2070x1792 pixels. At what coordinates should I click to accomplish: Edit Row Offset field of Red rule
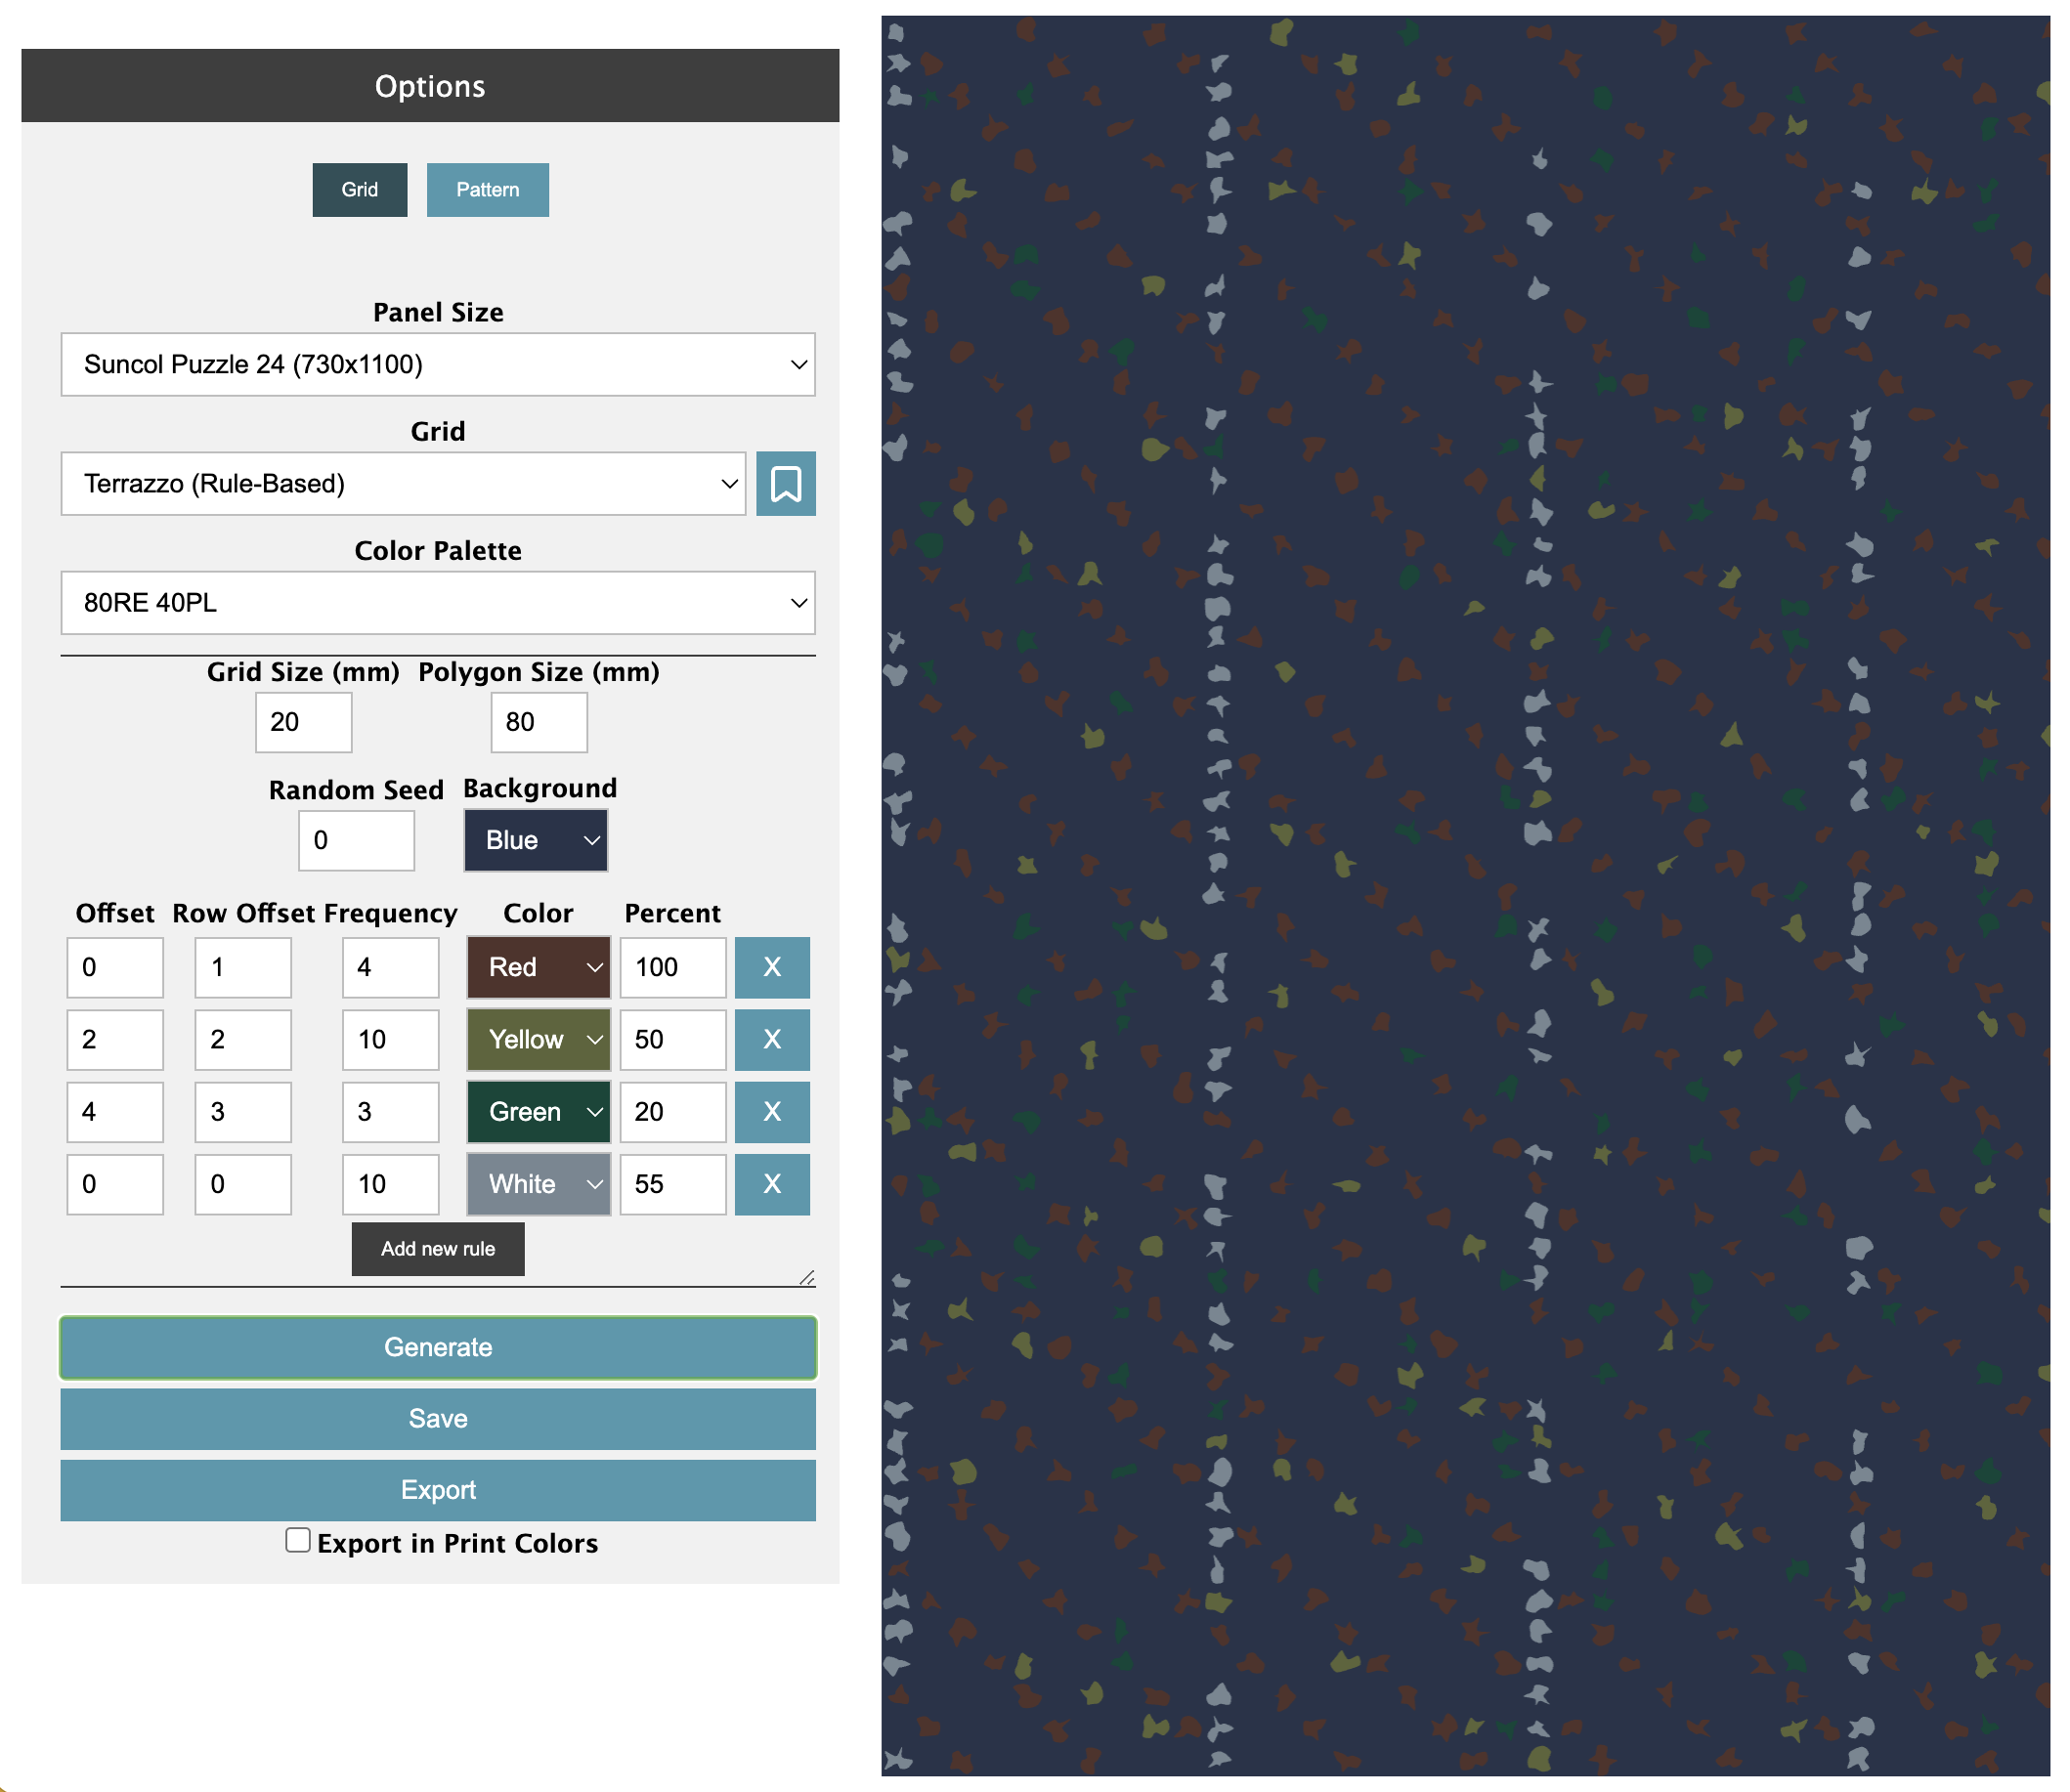tap(243, 967)
